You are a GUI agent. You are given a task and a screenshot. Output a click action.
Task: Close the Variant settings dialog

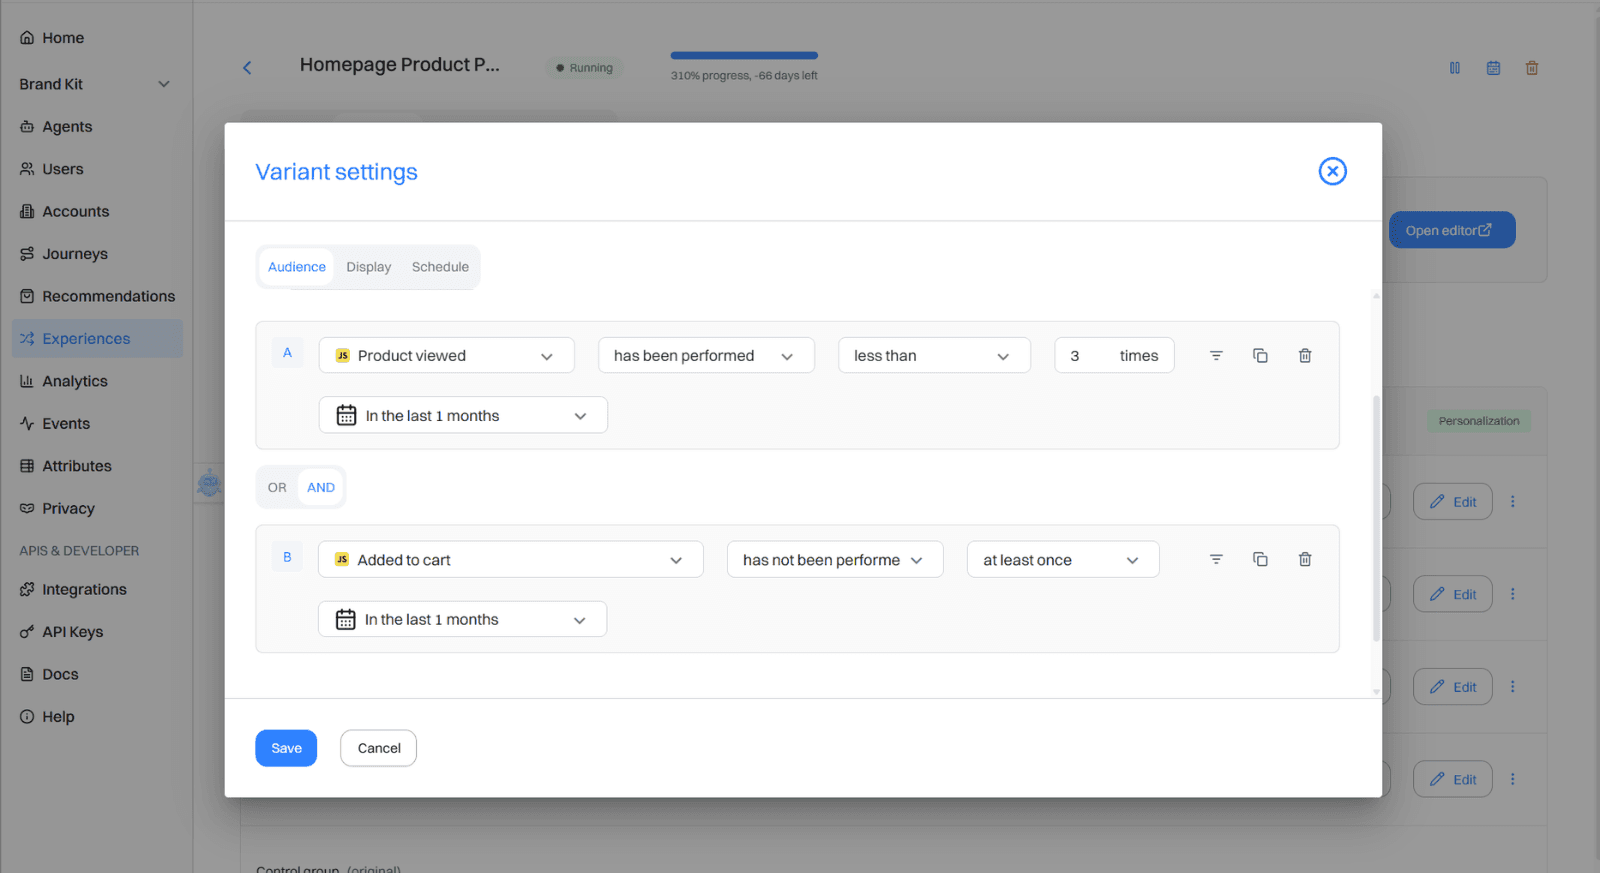(1332, 172)
